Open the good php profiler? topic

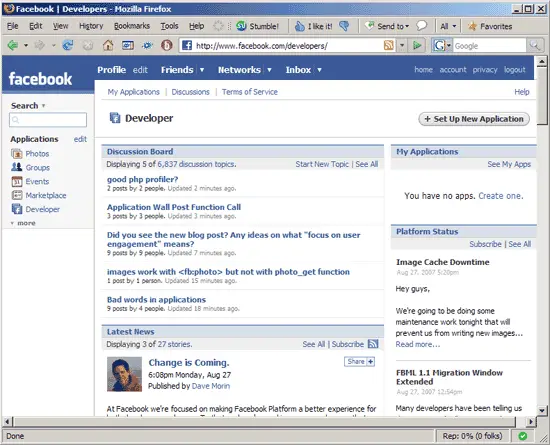tap(142, 179)
